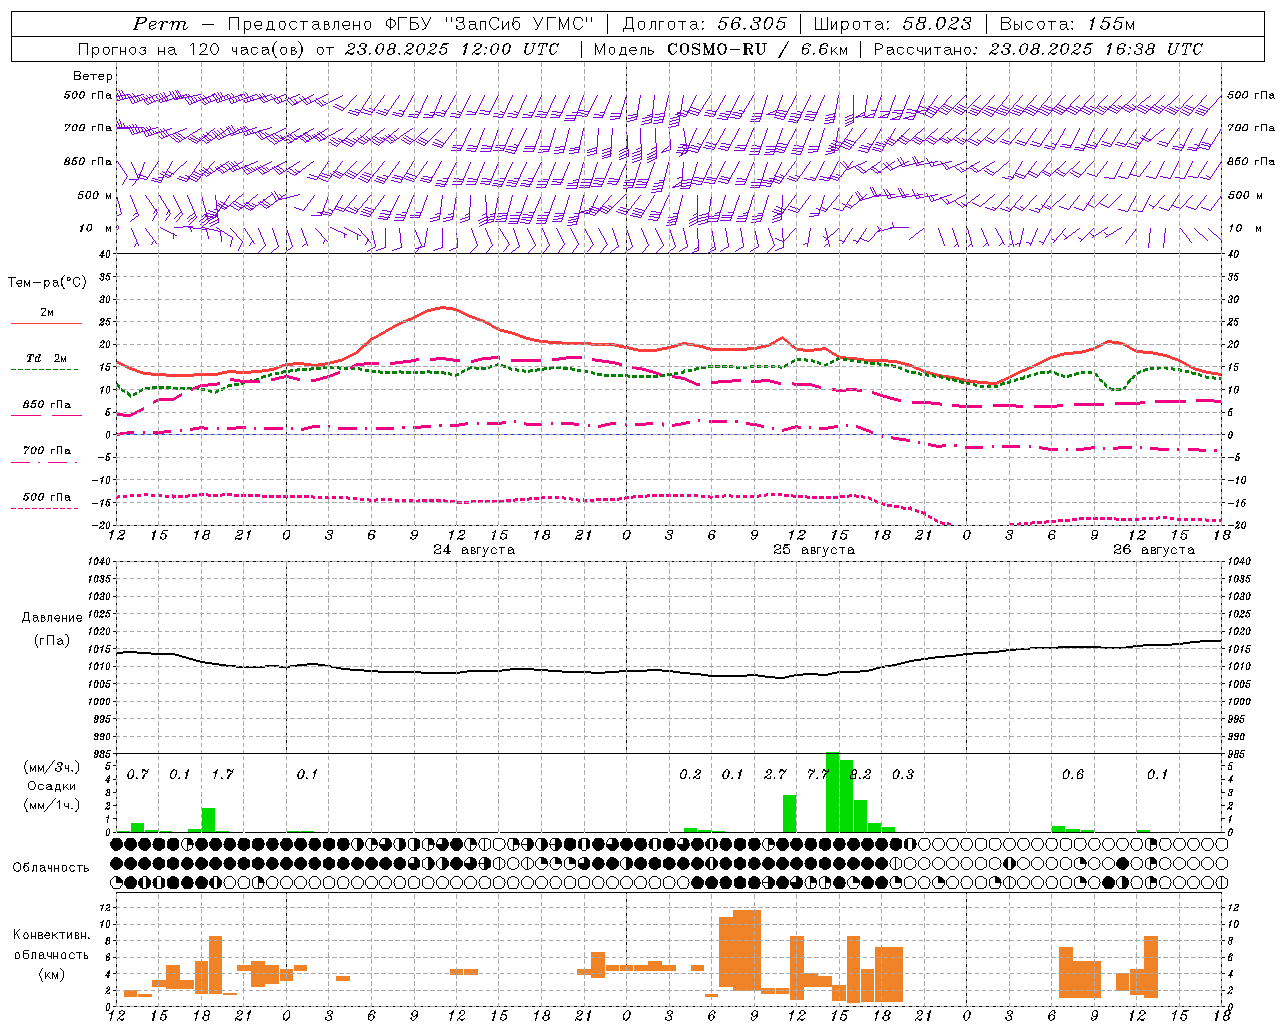Click the "Тем-ра(°C)" temperature panel label
Screen dimensions: 1280x1024
point(47,283)
